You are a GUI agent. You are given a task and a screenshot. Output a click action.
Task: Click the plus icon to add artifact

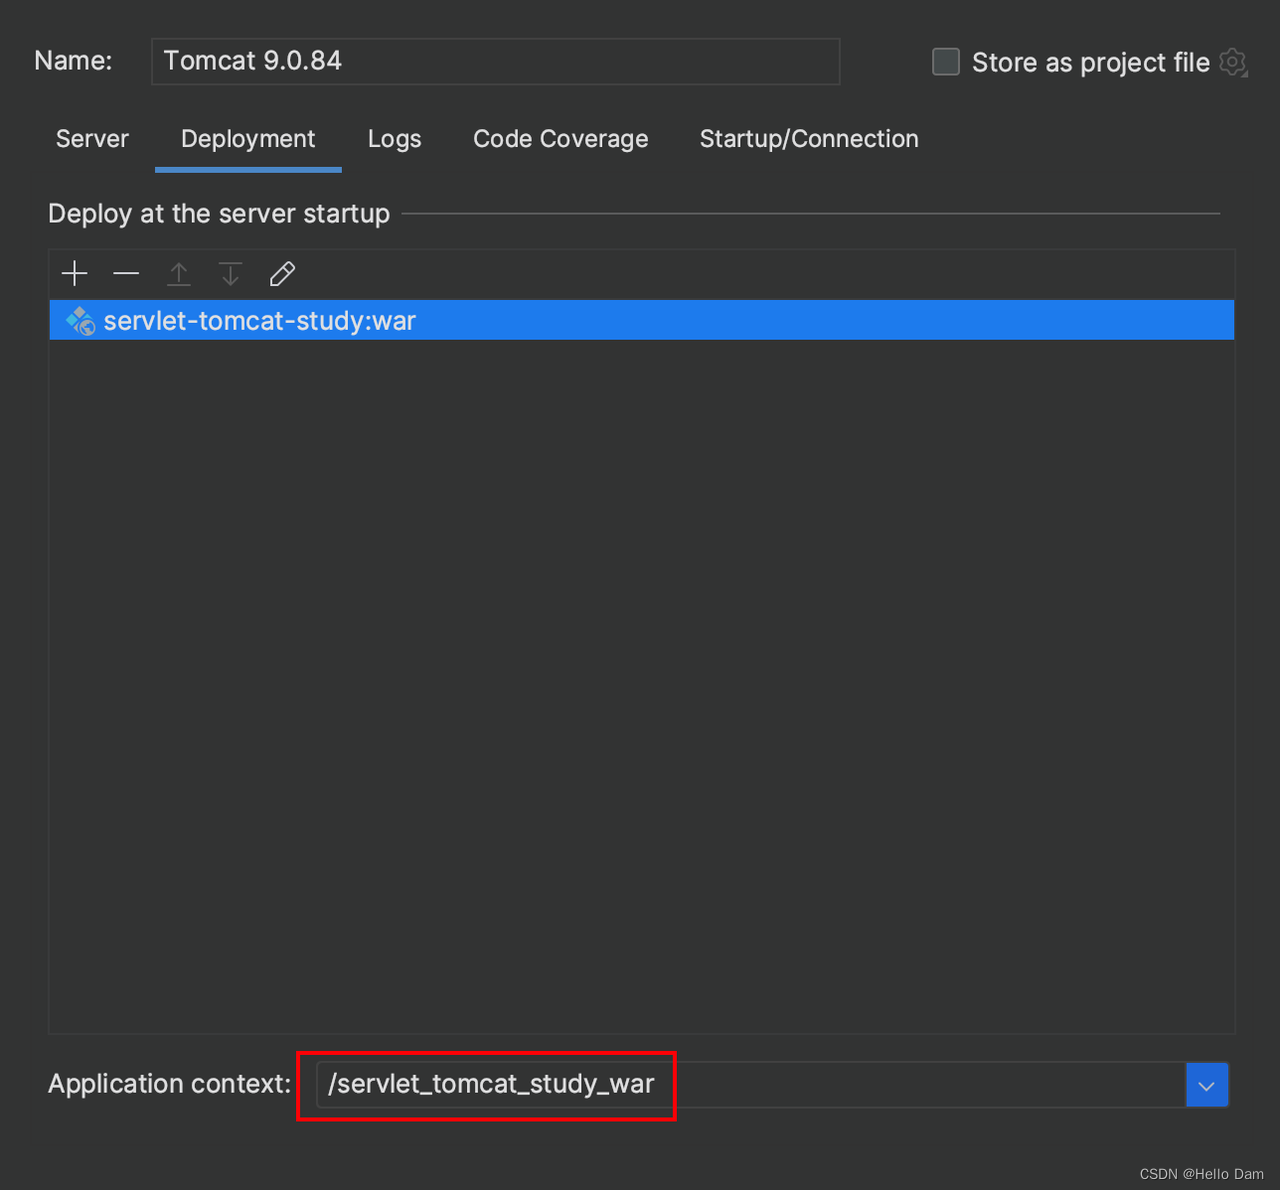[x=75, y=274]
